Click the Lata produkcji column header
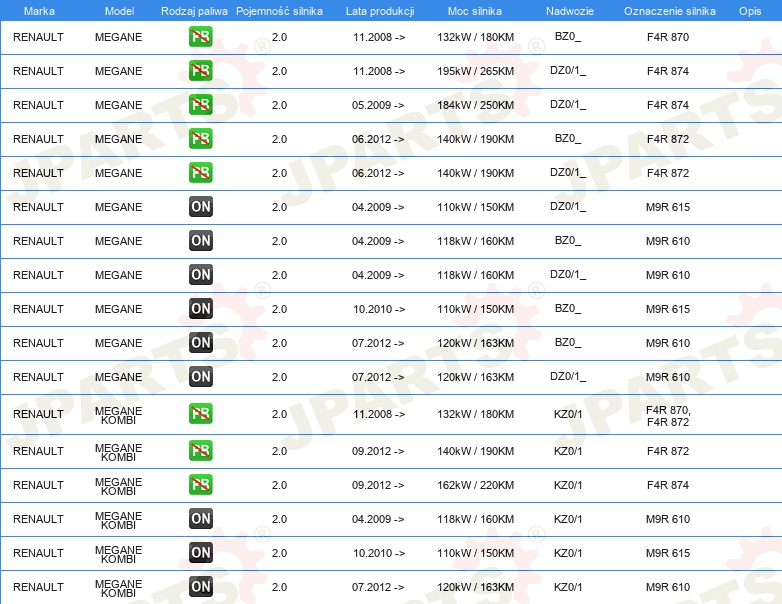This screenshot has width=782, height=604. point(380,11)
